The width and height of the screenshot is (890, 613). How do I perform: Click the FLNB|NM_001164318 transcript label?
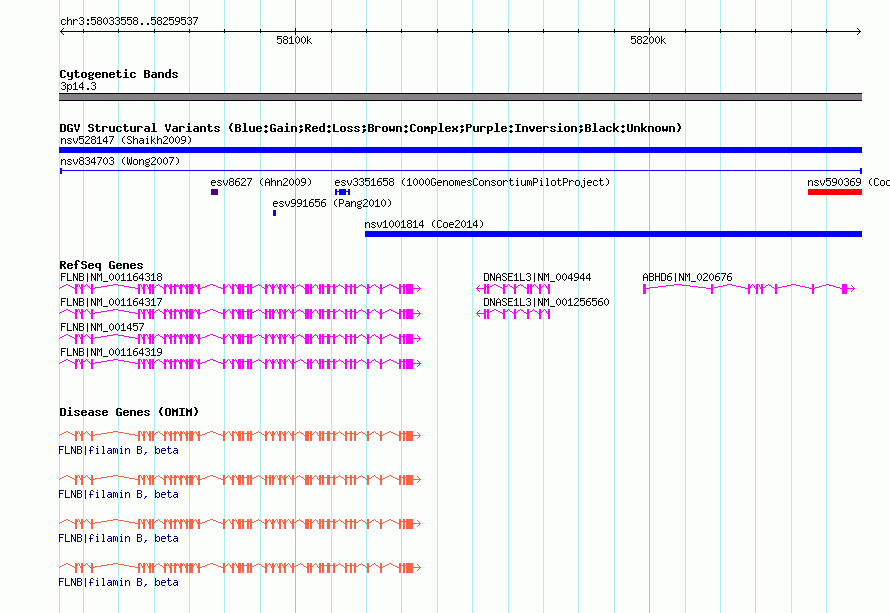point(111,277)
